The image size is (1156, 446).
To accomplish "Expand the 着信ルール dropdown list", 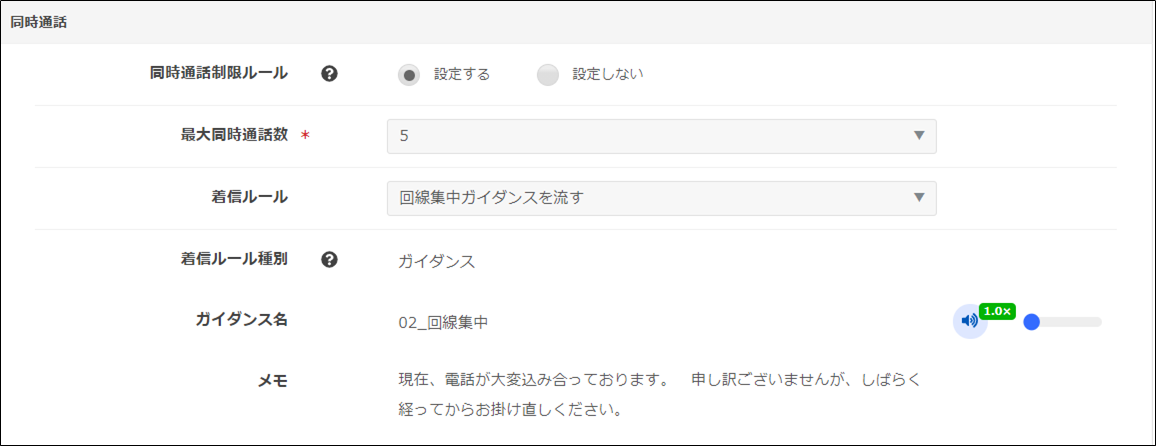I will coord(660,198).
